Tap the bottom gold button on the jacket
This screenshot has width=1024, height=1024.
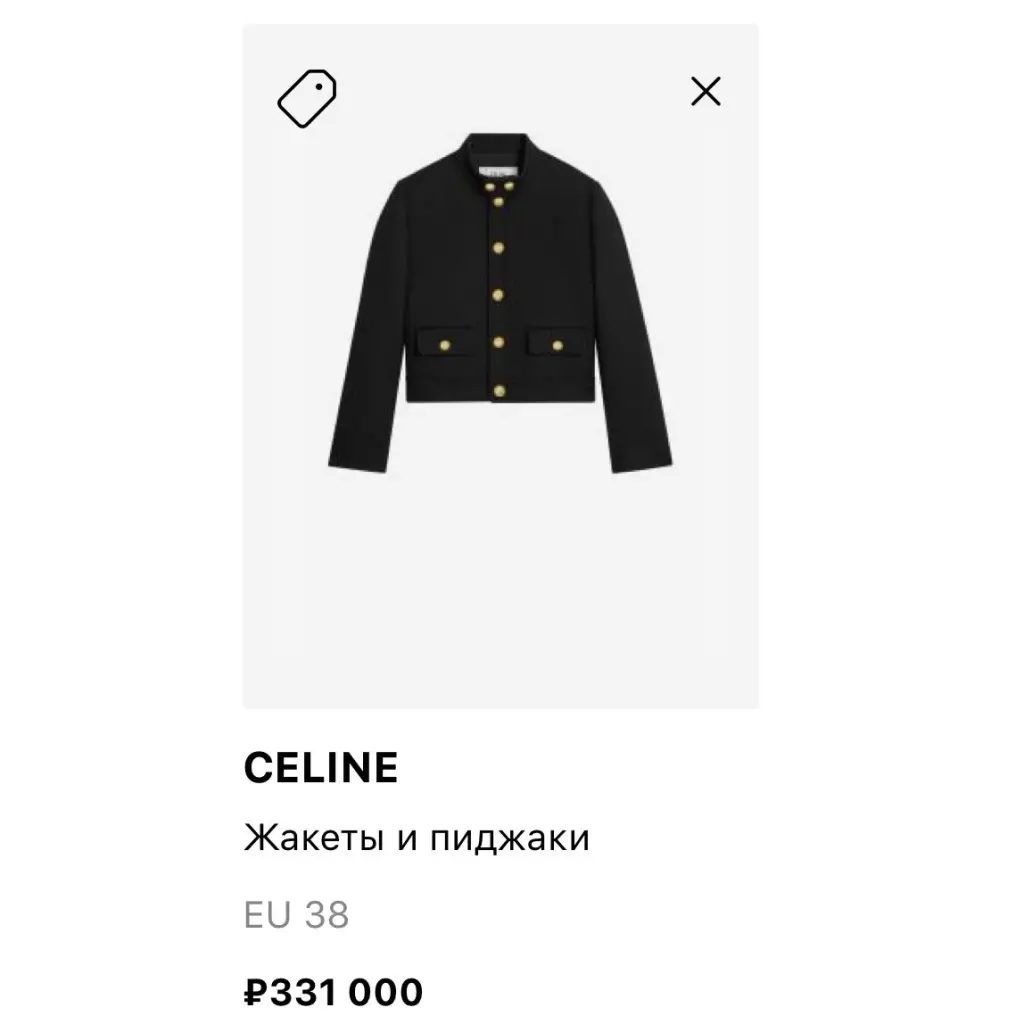point(500,388)
